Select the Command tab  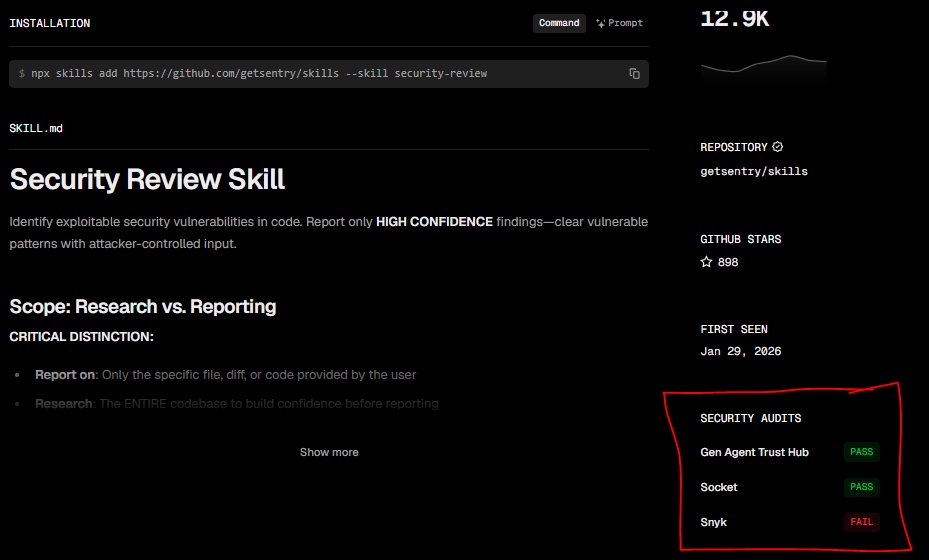[x=559, y=23]
